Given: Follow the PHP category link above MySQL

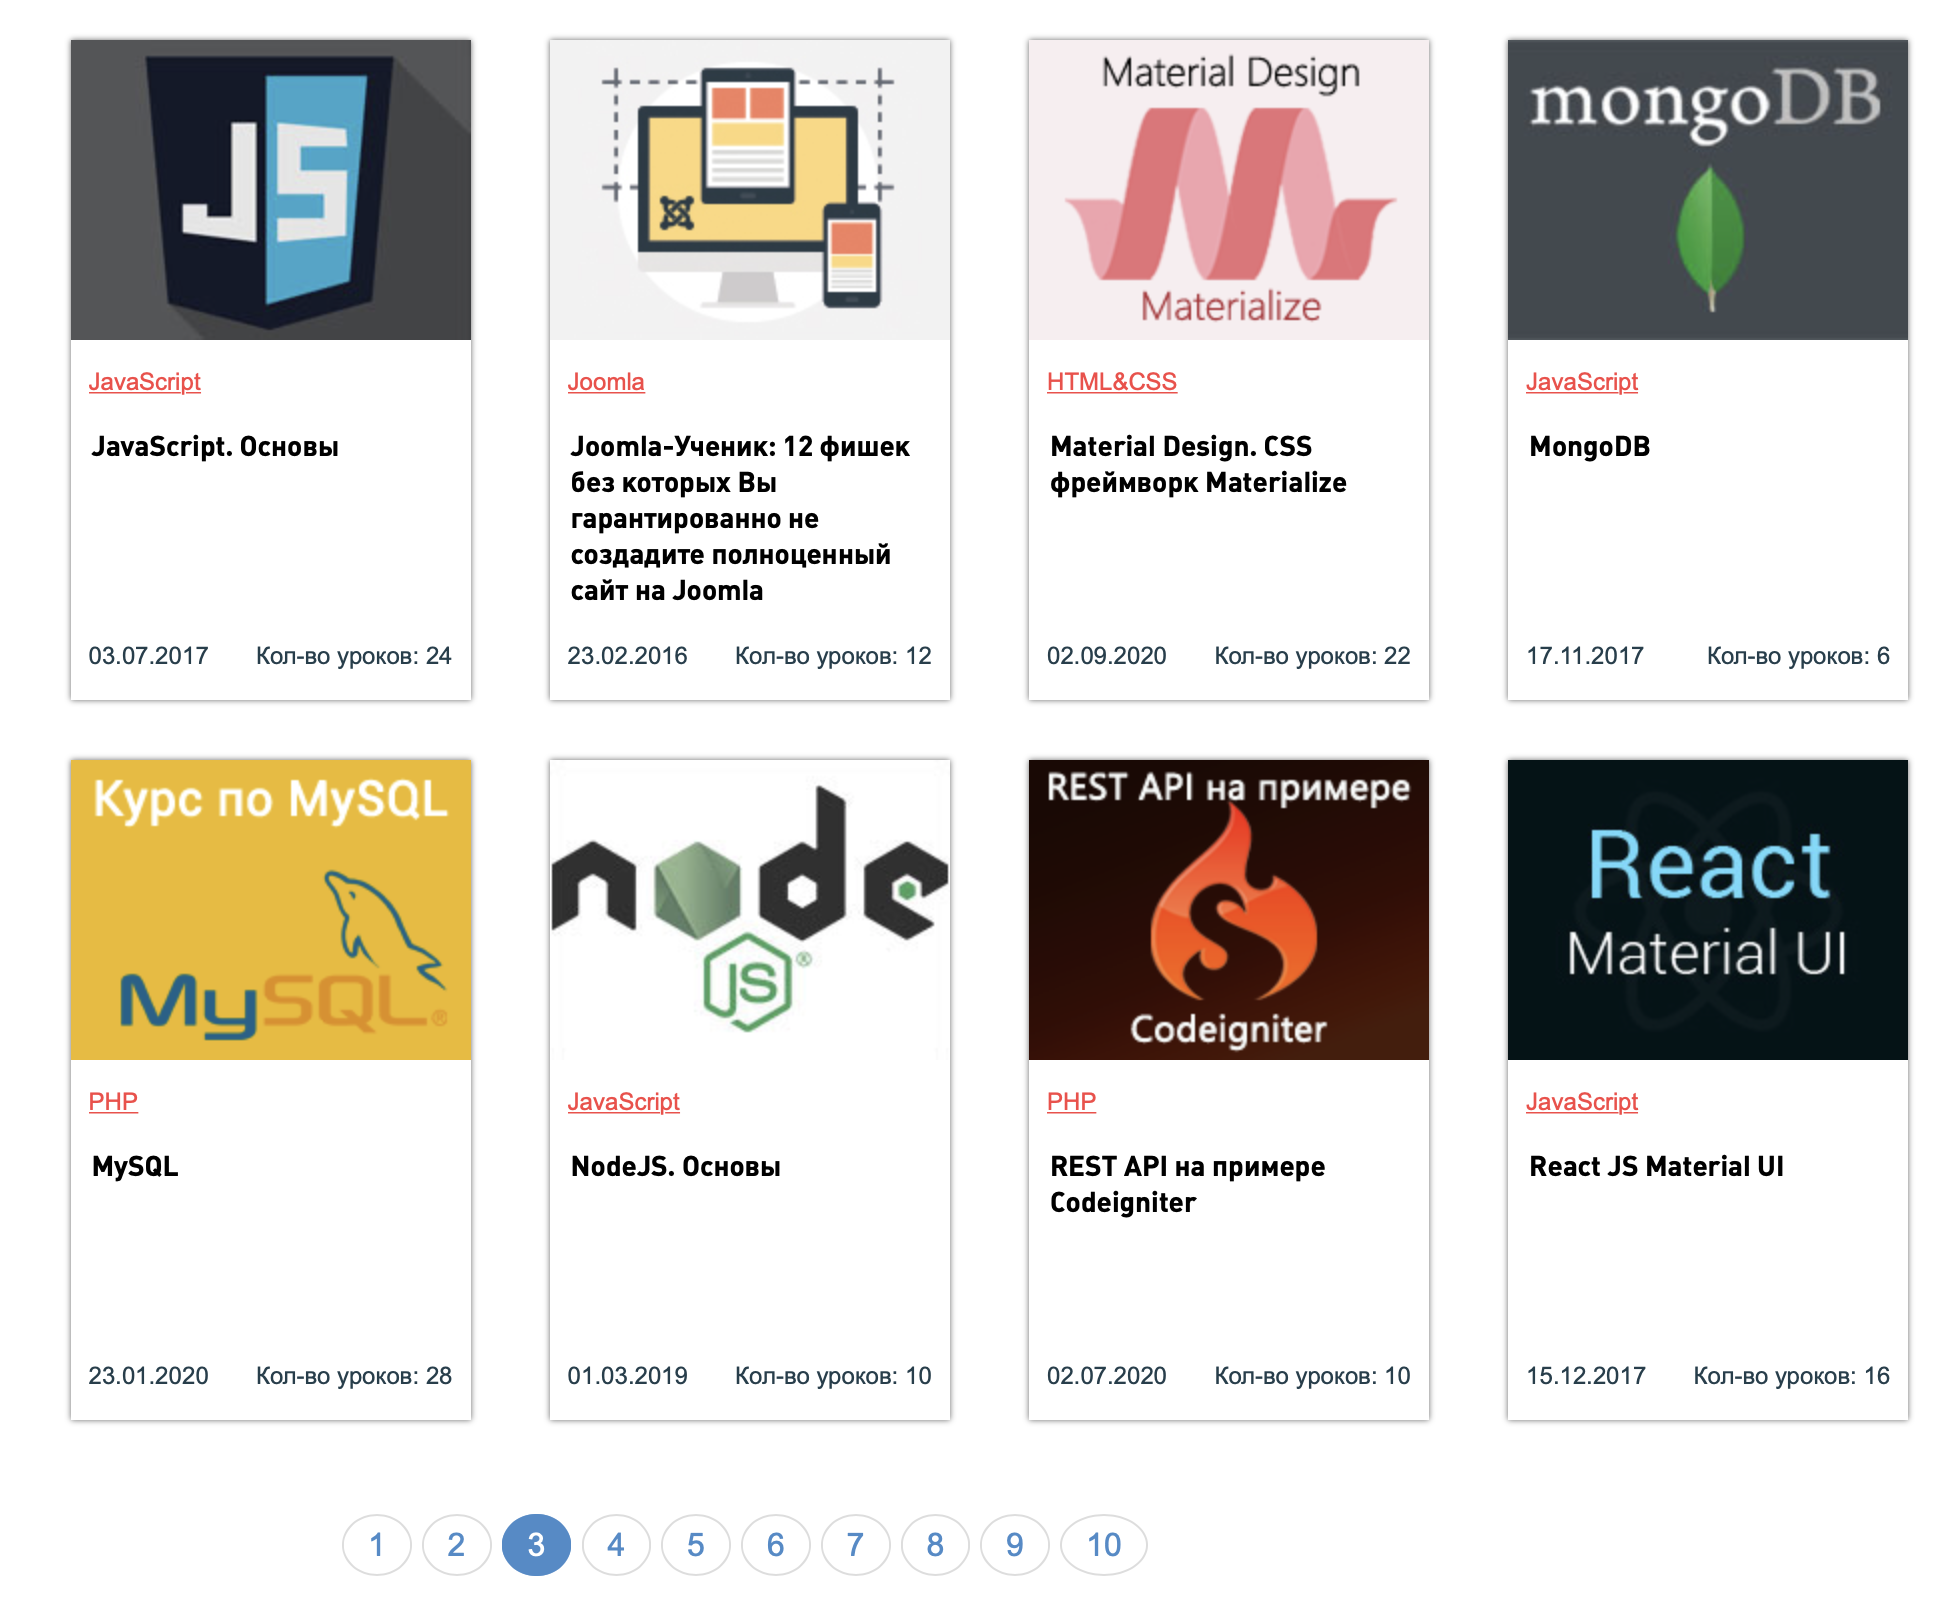Looking at the screenshot, I should pyautogui.click(x=113, y=1102).
